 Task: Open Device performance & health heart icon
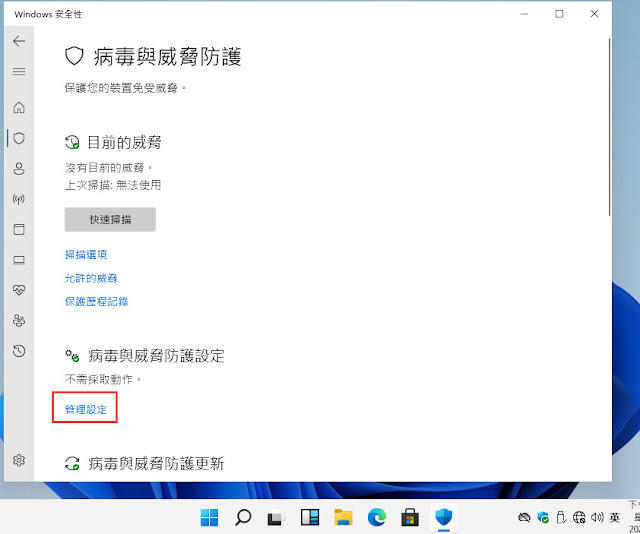pos(19,290)
